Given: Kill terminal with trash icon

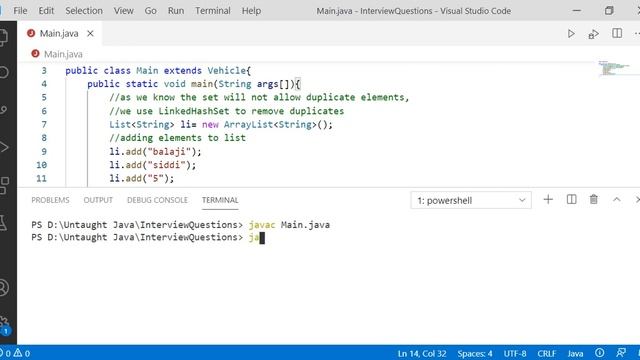Looking at the screenshot, I should [x=593, y=200].
